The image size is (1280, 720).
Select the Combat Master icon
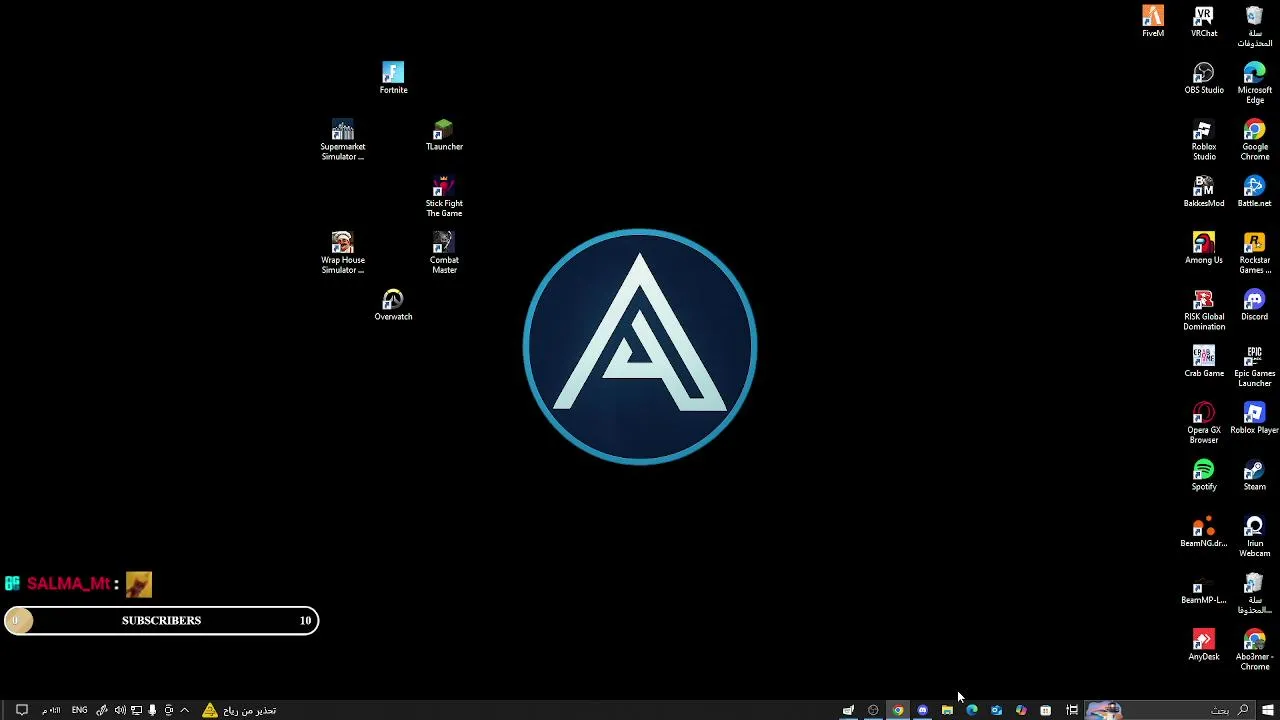(x=444, y=253)
